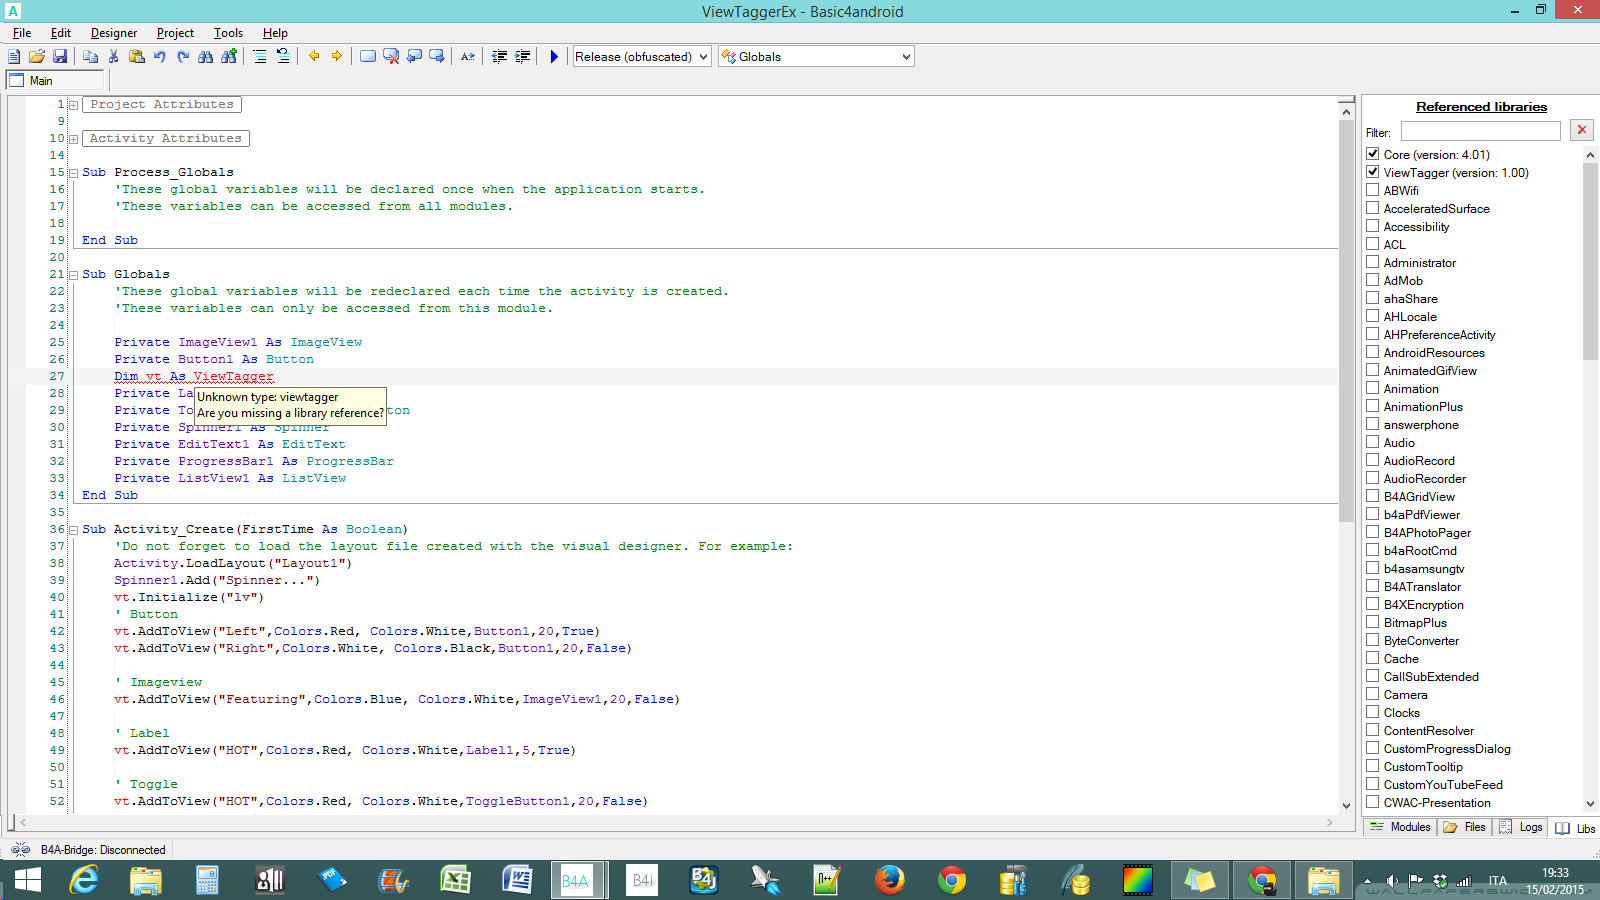Screen dimensions: 1600x900
Task: Switch to the Modules tab
Action: click(1400, 827)
